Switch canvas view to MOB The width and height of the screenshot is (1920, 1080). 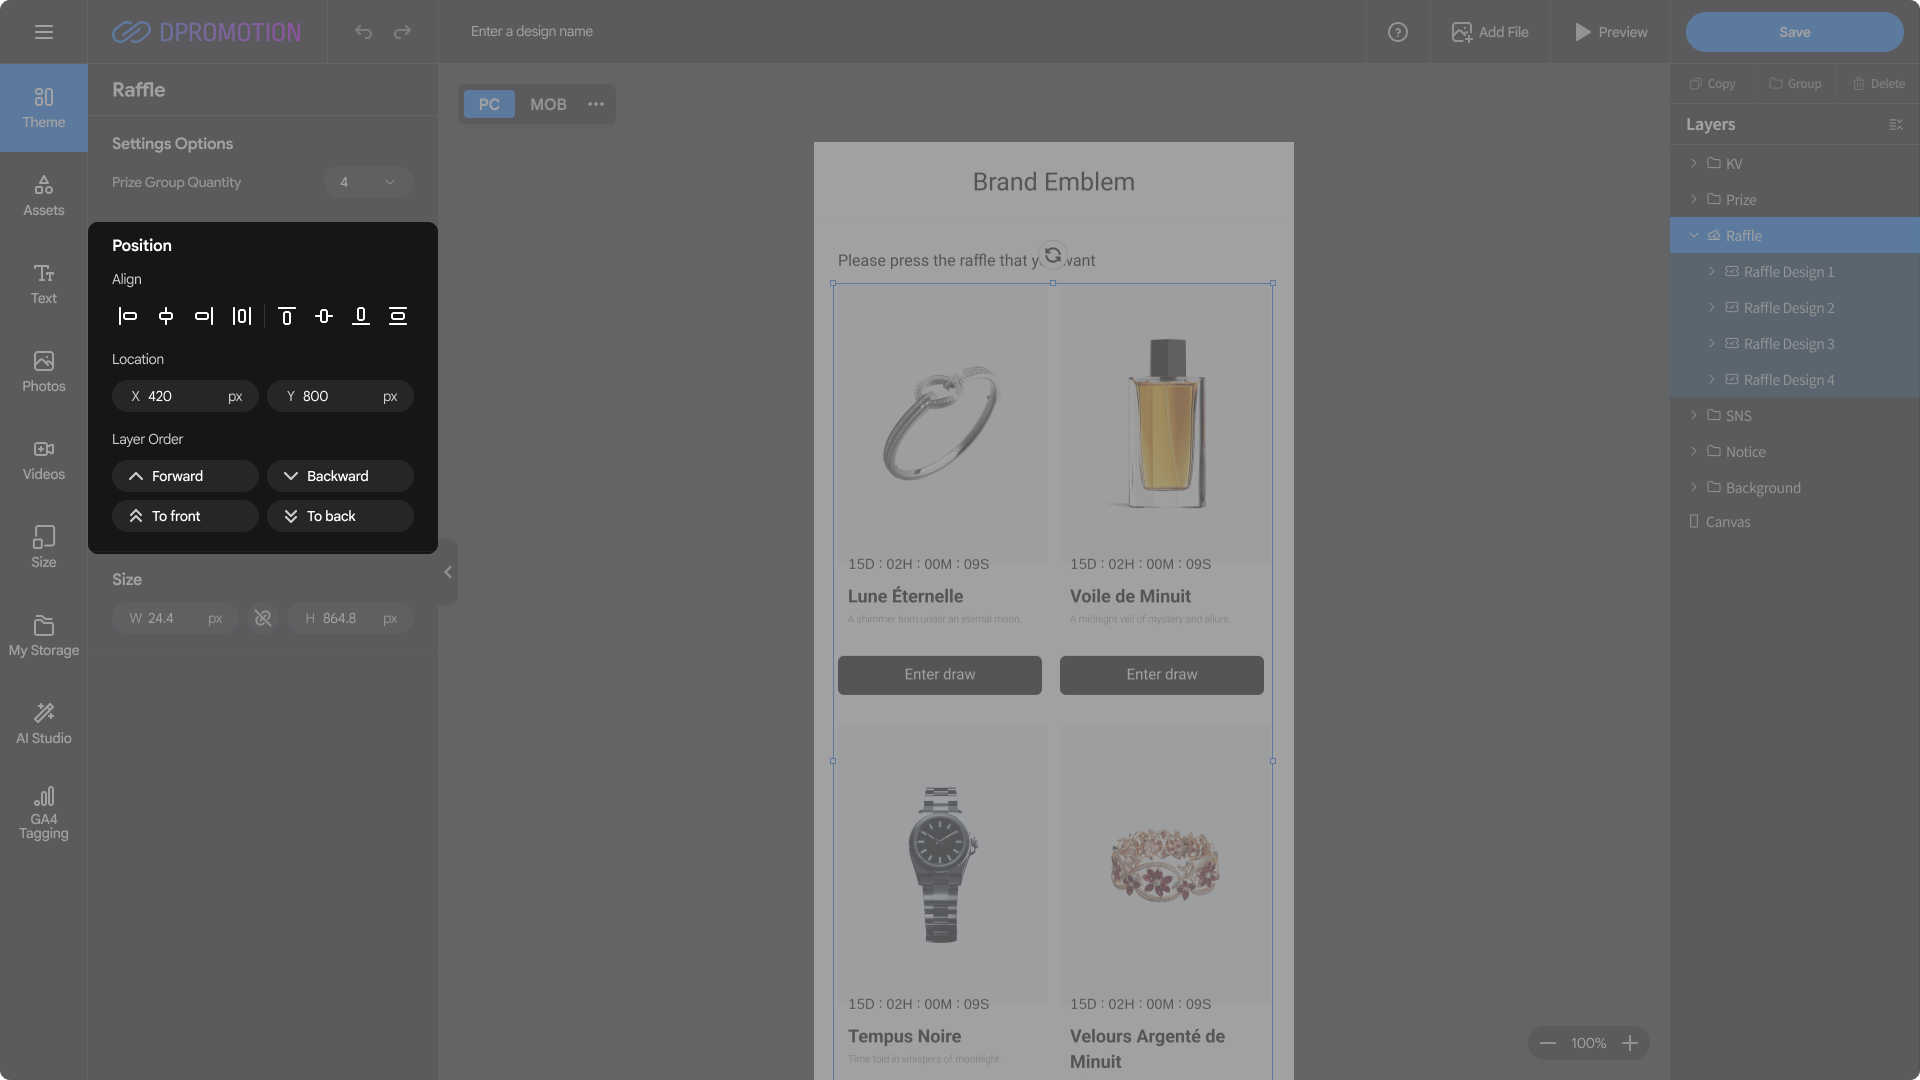point(548,104)
